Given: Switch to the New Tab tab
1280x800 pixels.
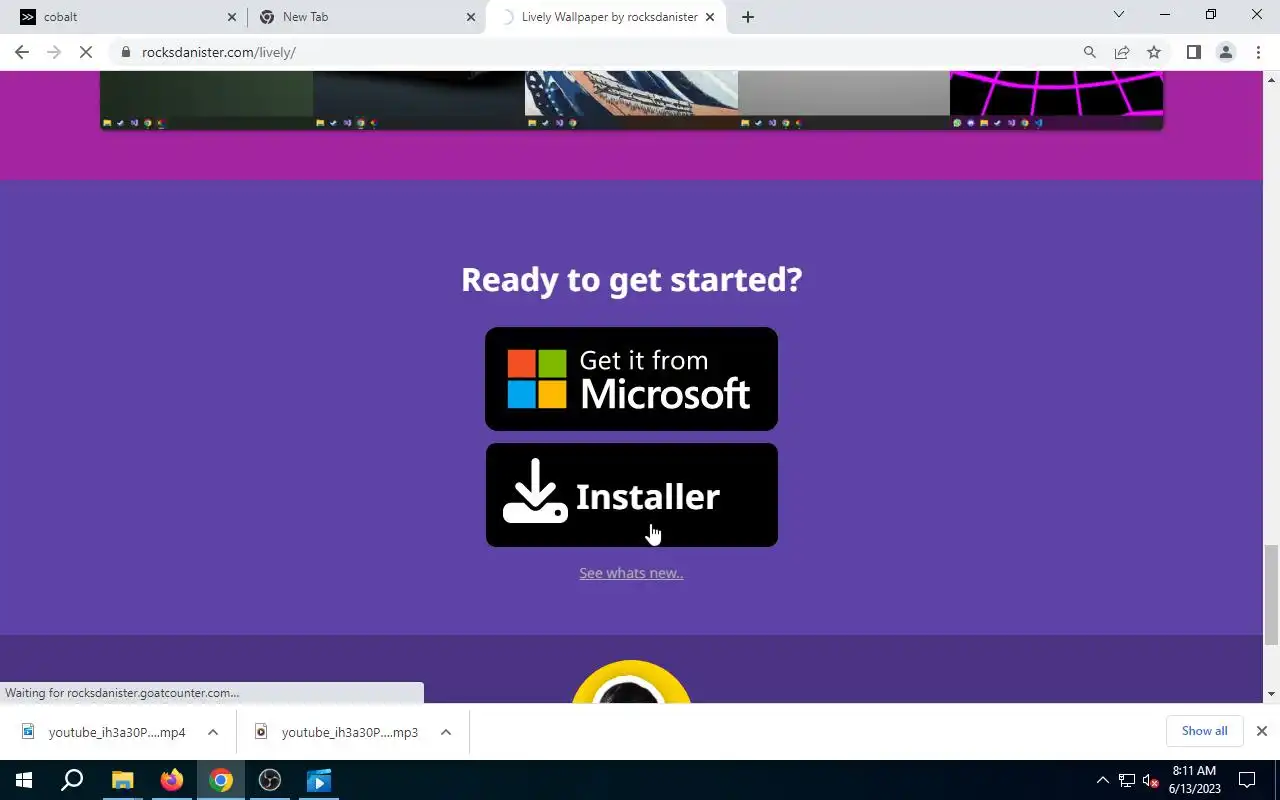Looking at the screenshot, I should point(366,17).
